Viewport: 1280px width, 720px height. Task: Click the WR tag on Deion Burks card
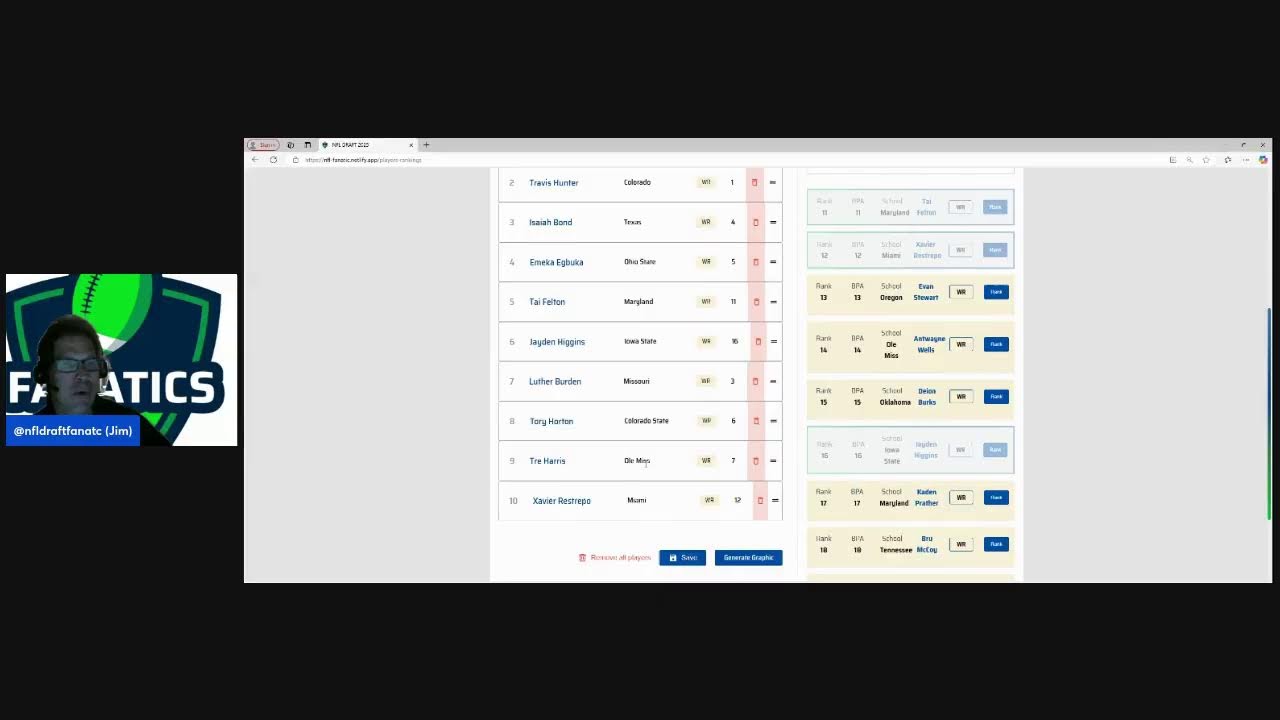pos(961,396)
